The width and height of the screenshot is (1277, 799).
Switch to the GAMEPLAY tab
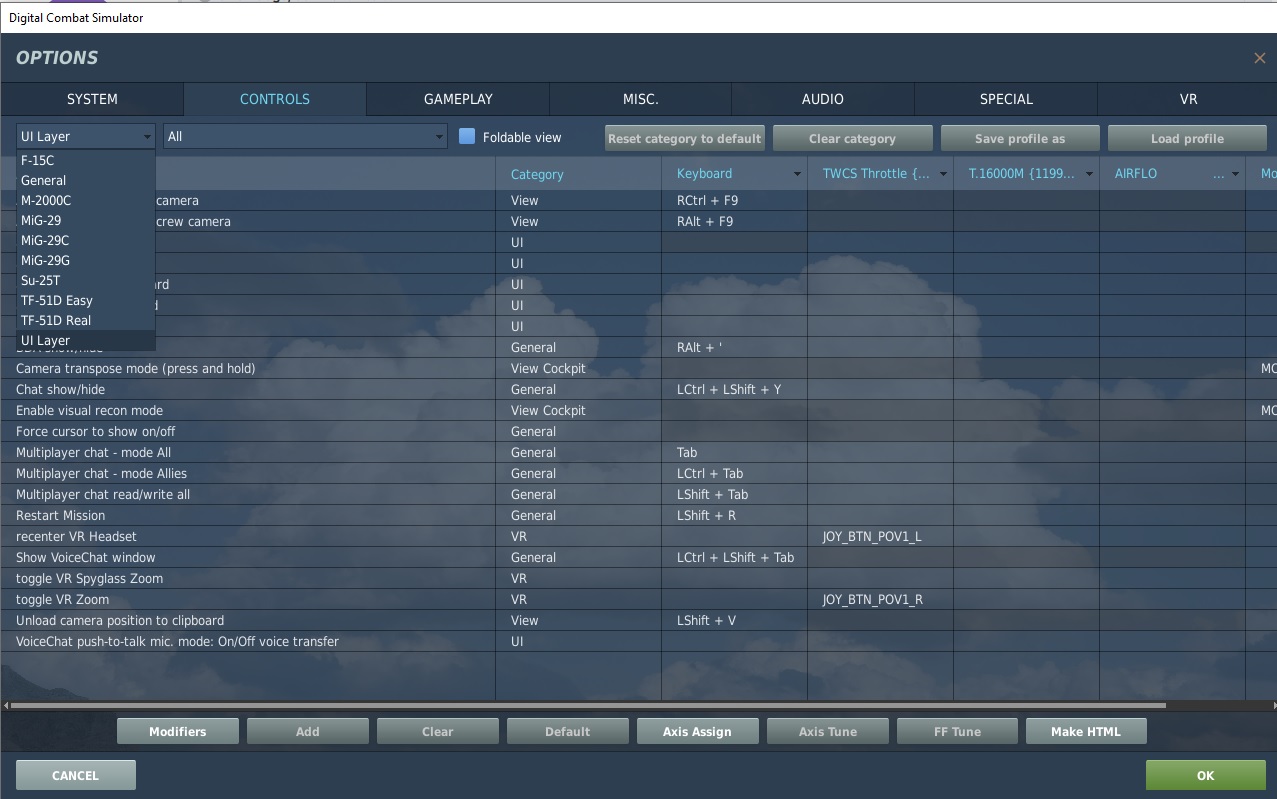click(458, 99)
